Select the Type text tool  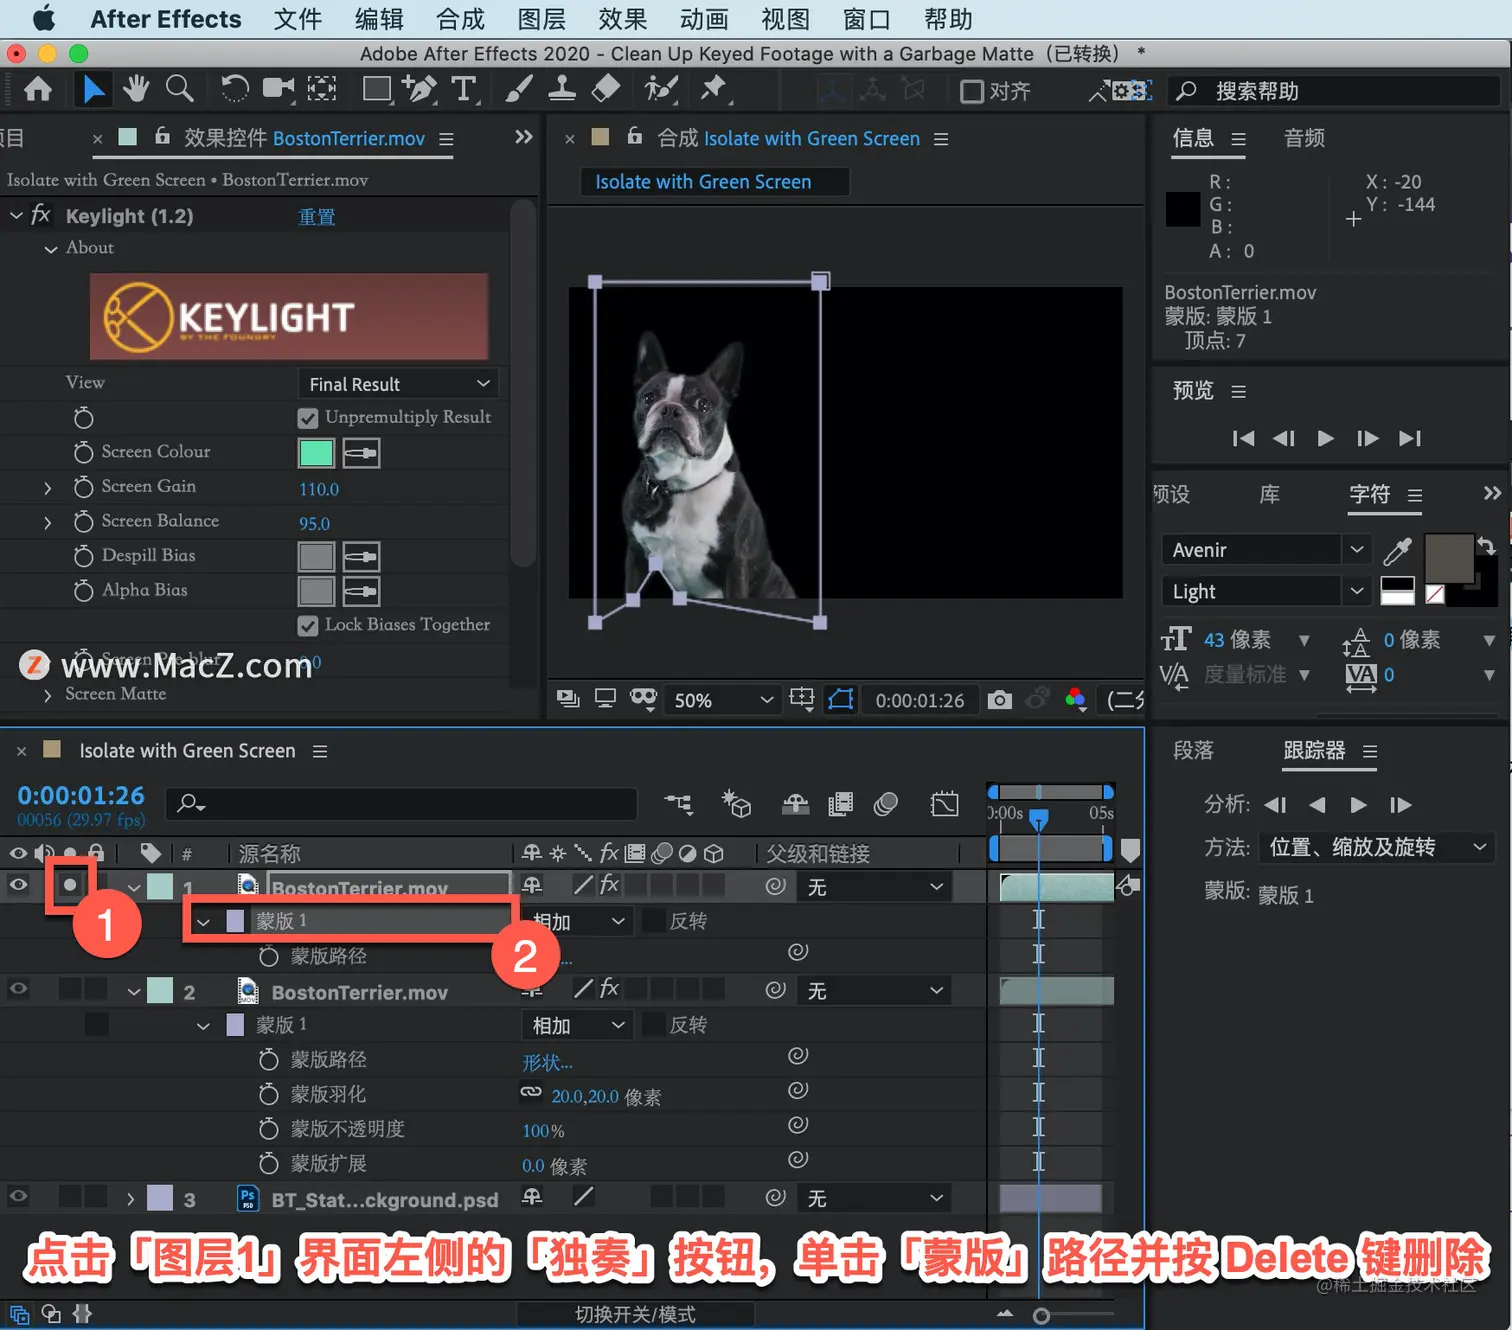pyautogui.click(x=464, y=90)
